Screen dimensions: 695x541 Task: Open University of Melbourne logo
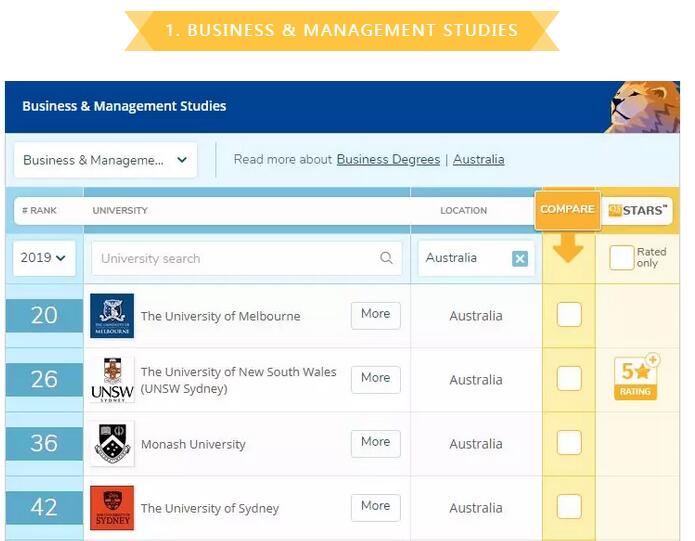tap(112, 315)
